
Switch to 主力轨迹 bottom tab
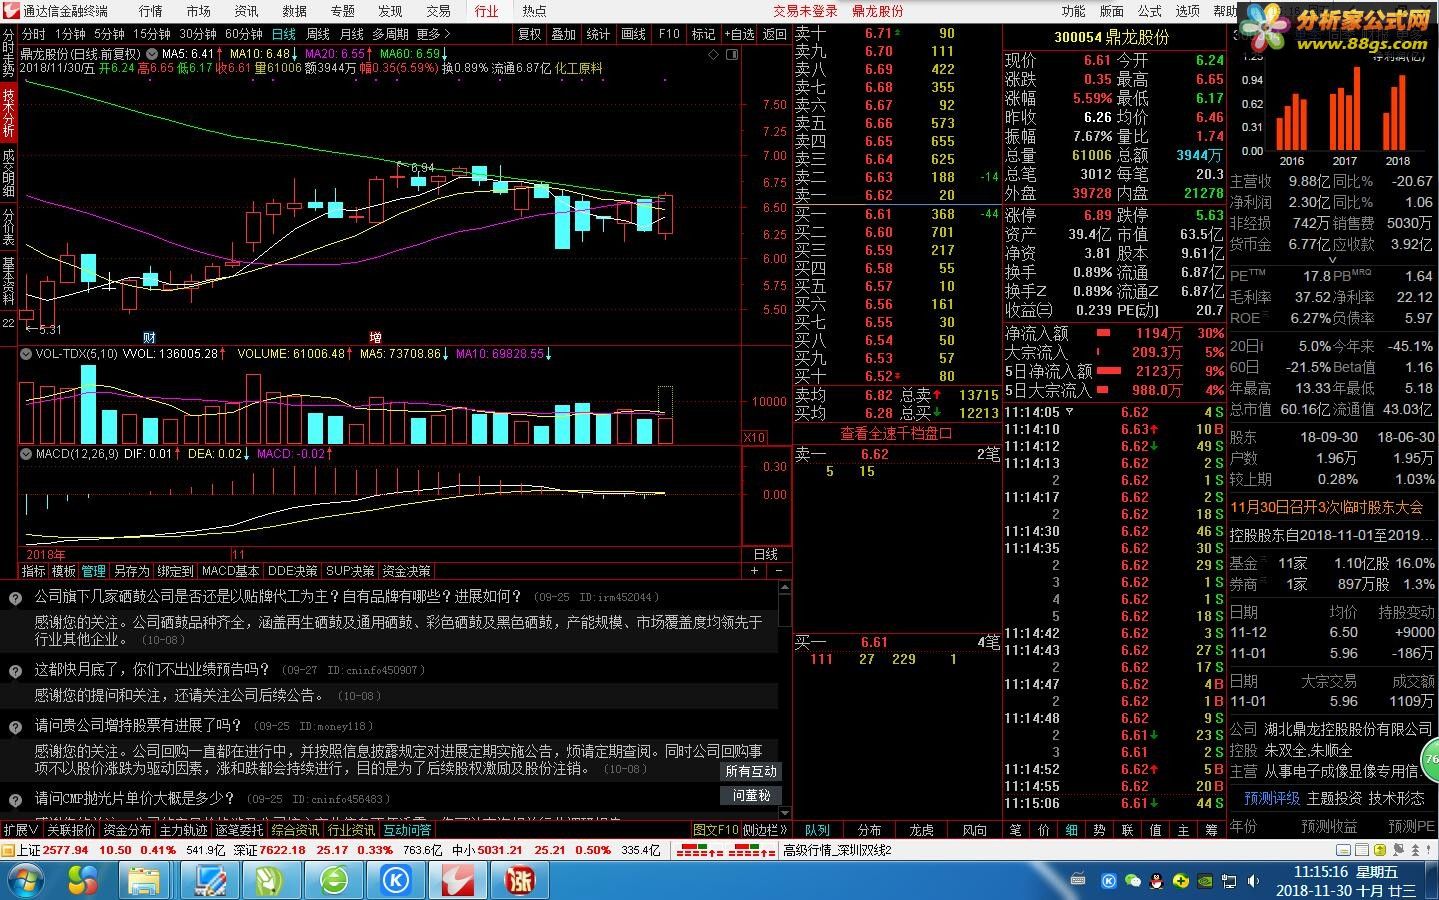[183, 830]
